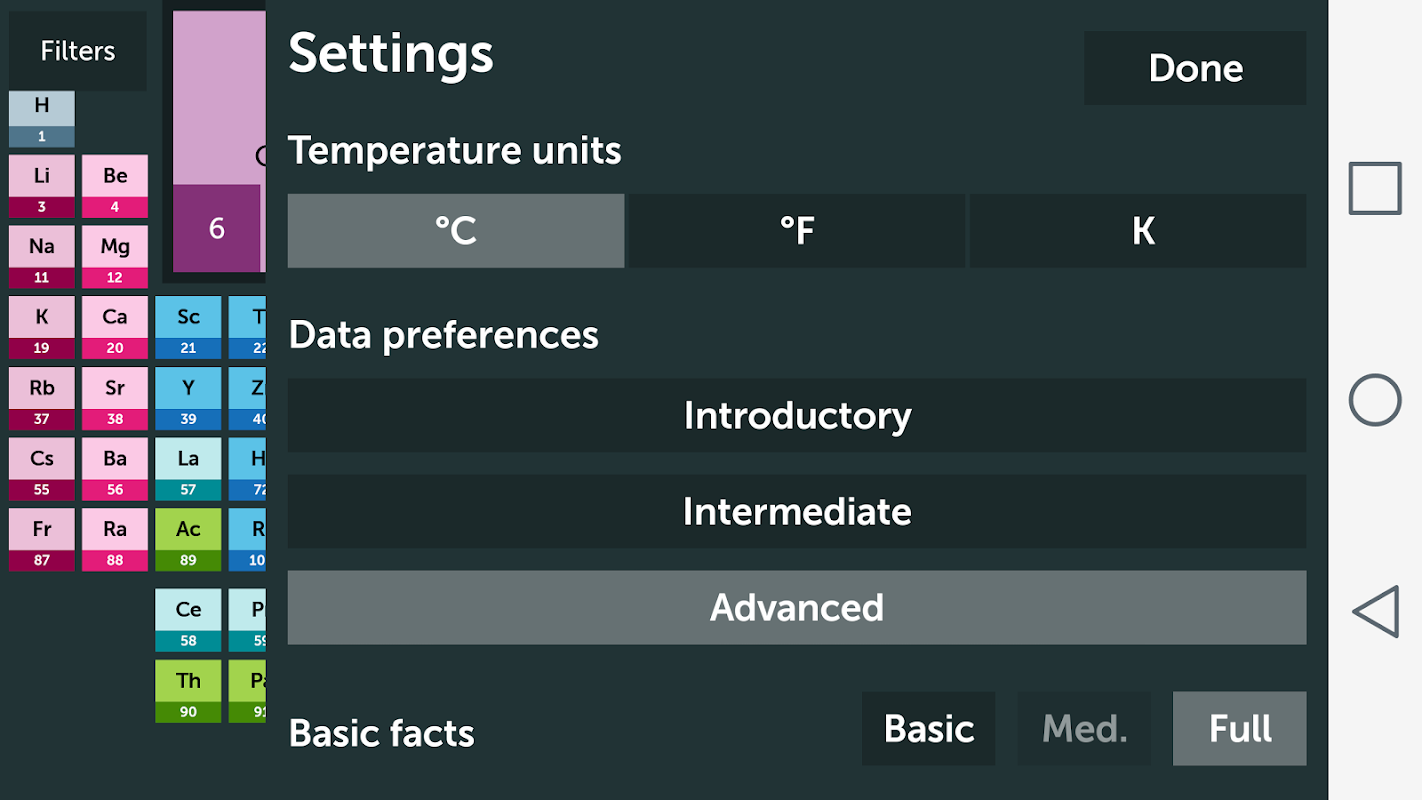Set Basic facts to Basic
Screen dimensions: 1422x800
point(928,729)
